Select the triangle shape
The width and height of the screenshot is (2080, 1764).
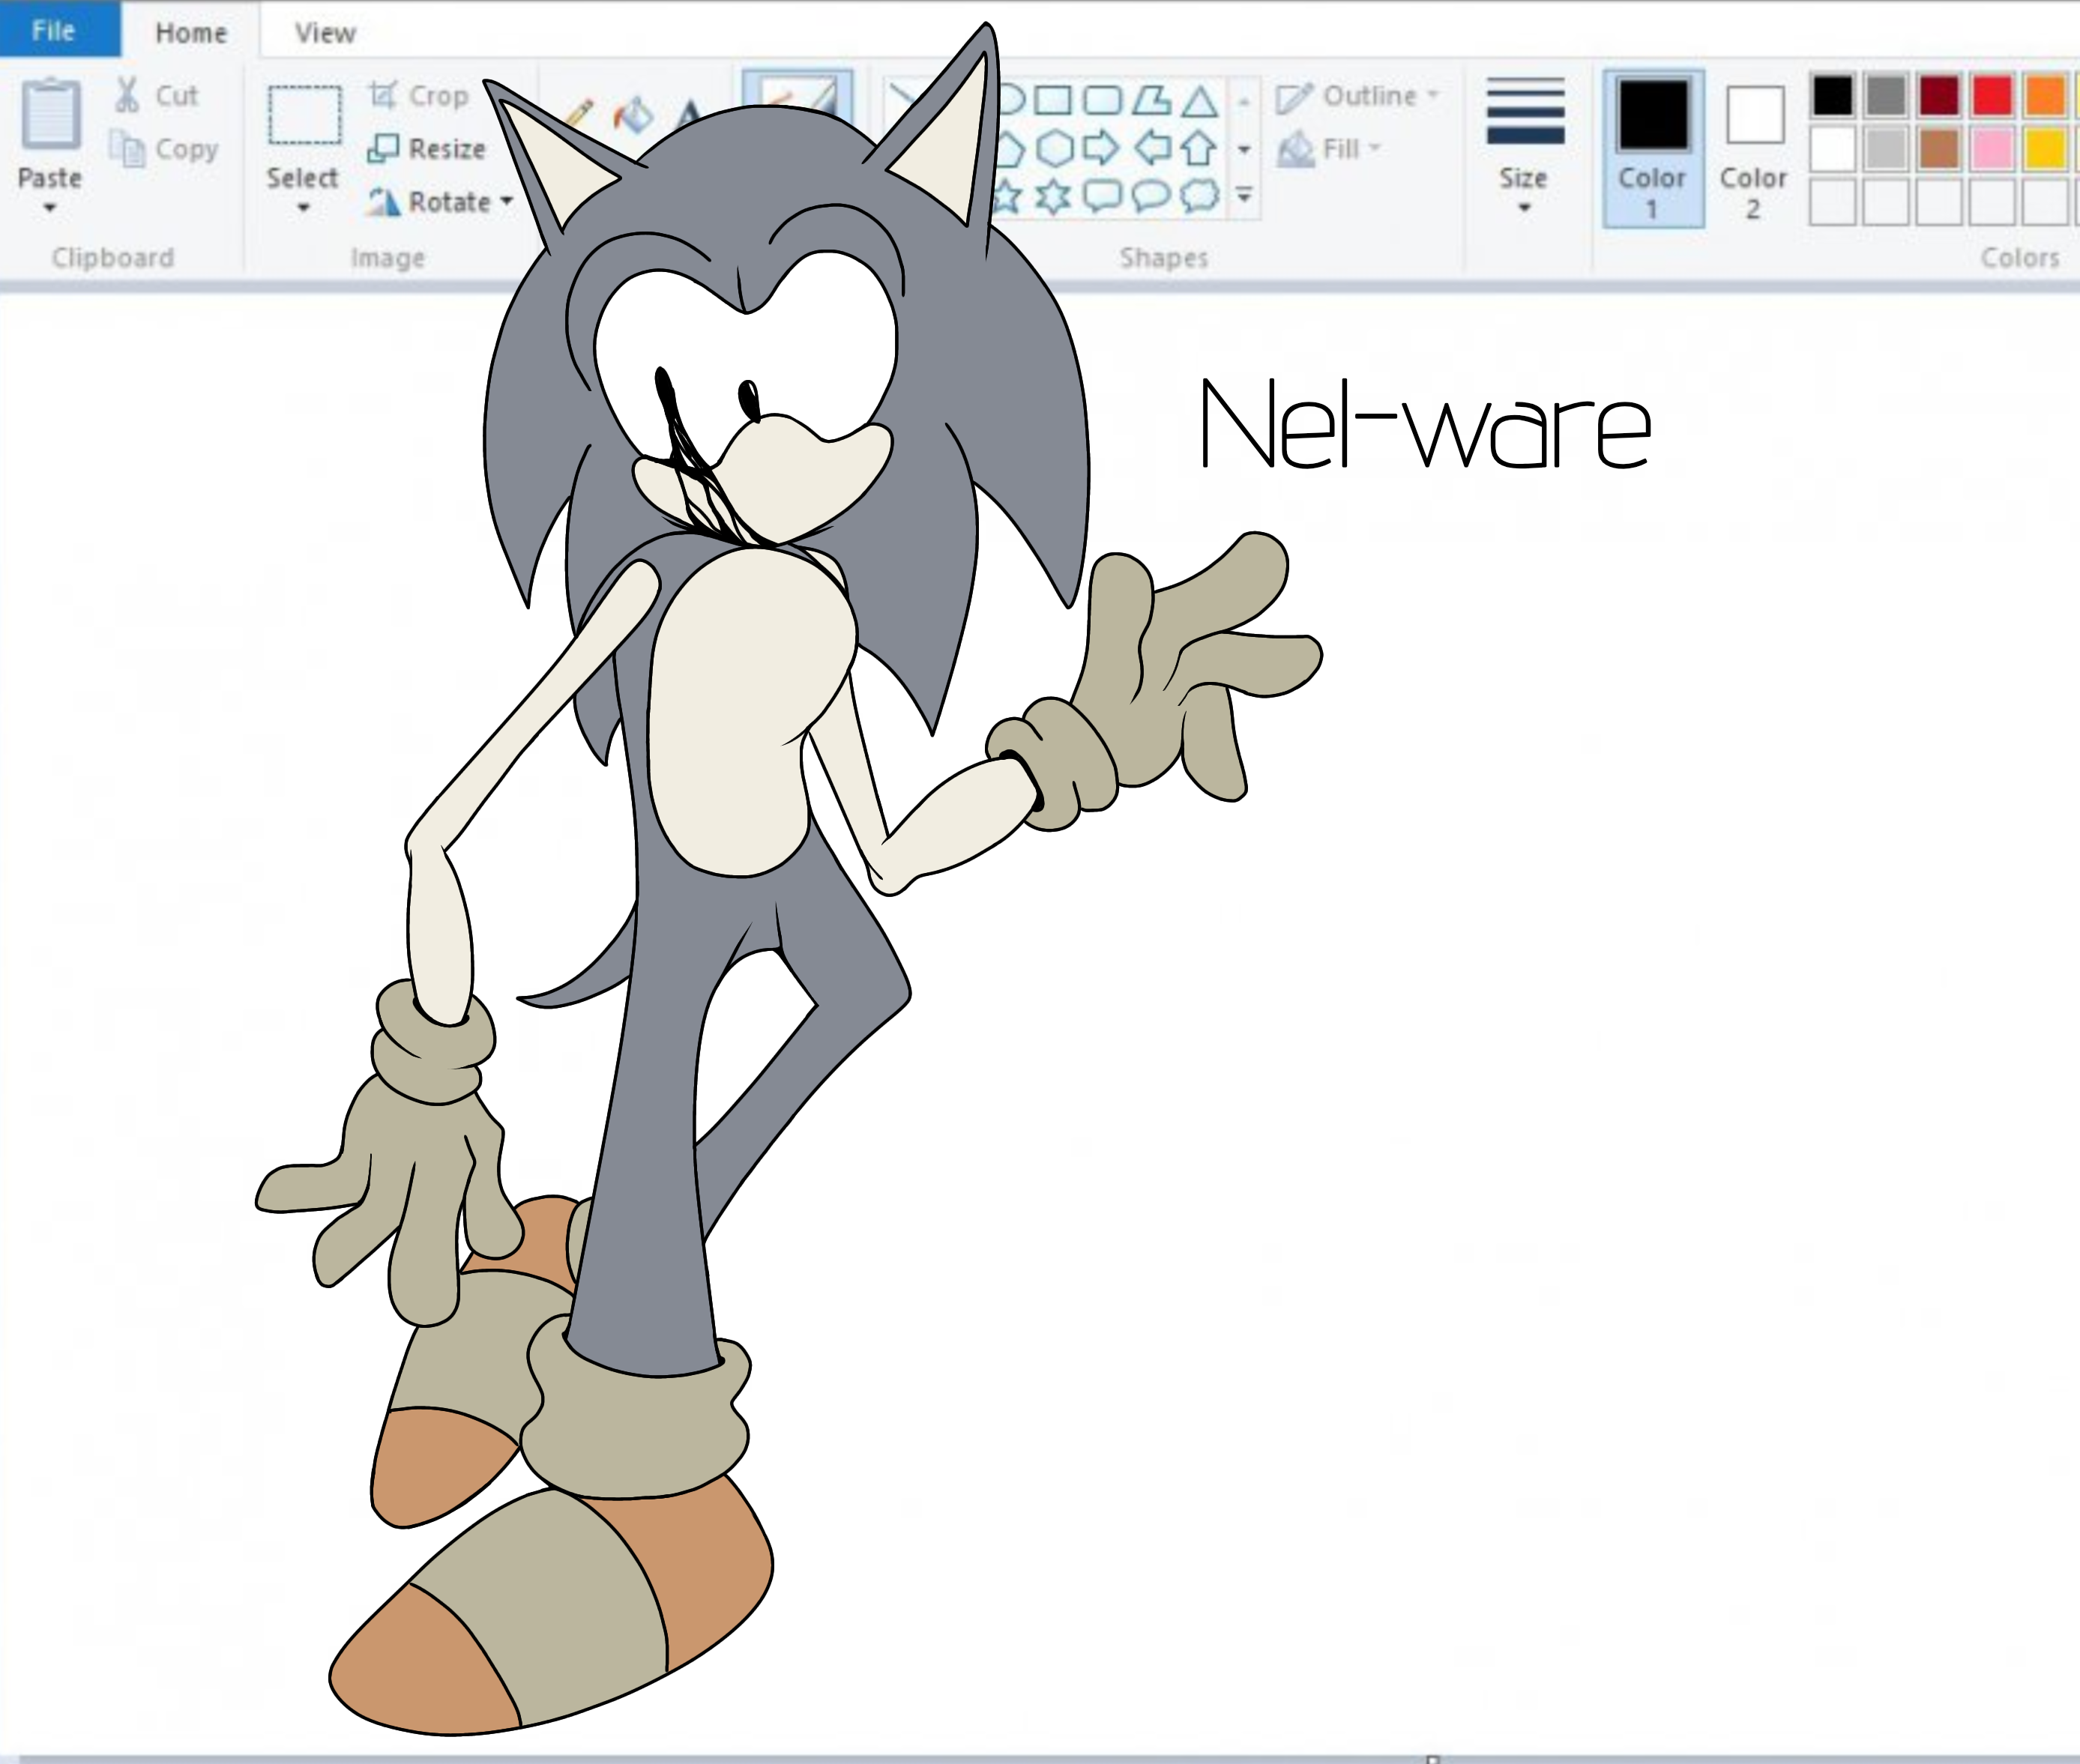coord(1199,100)
